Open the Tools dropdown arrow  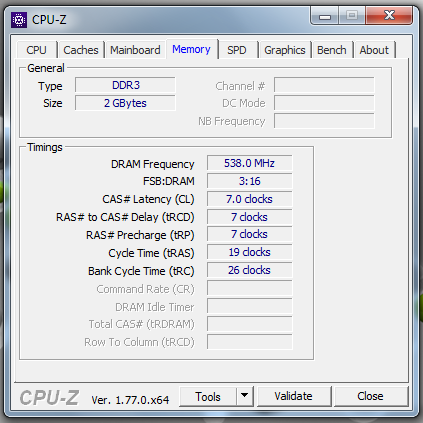click(245, 396)
